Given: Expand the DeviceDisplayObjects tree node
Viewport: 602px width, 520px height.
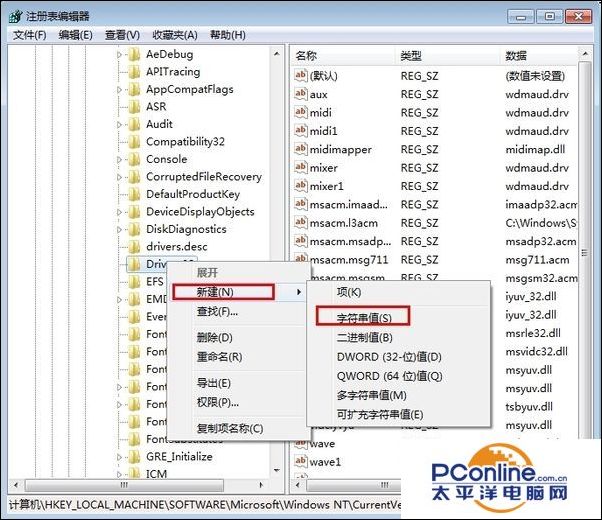Looking at the screenshot, I should click(119, 212).
